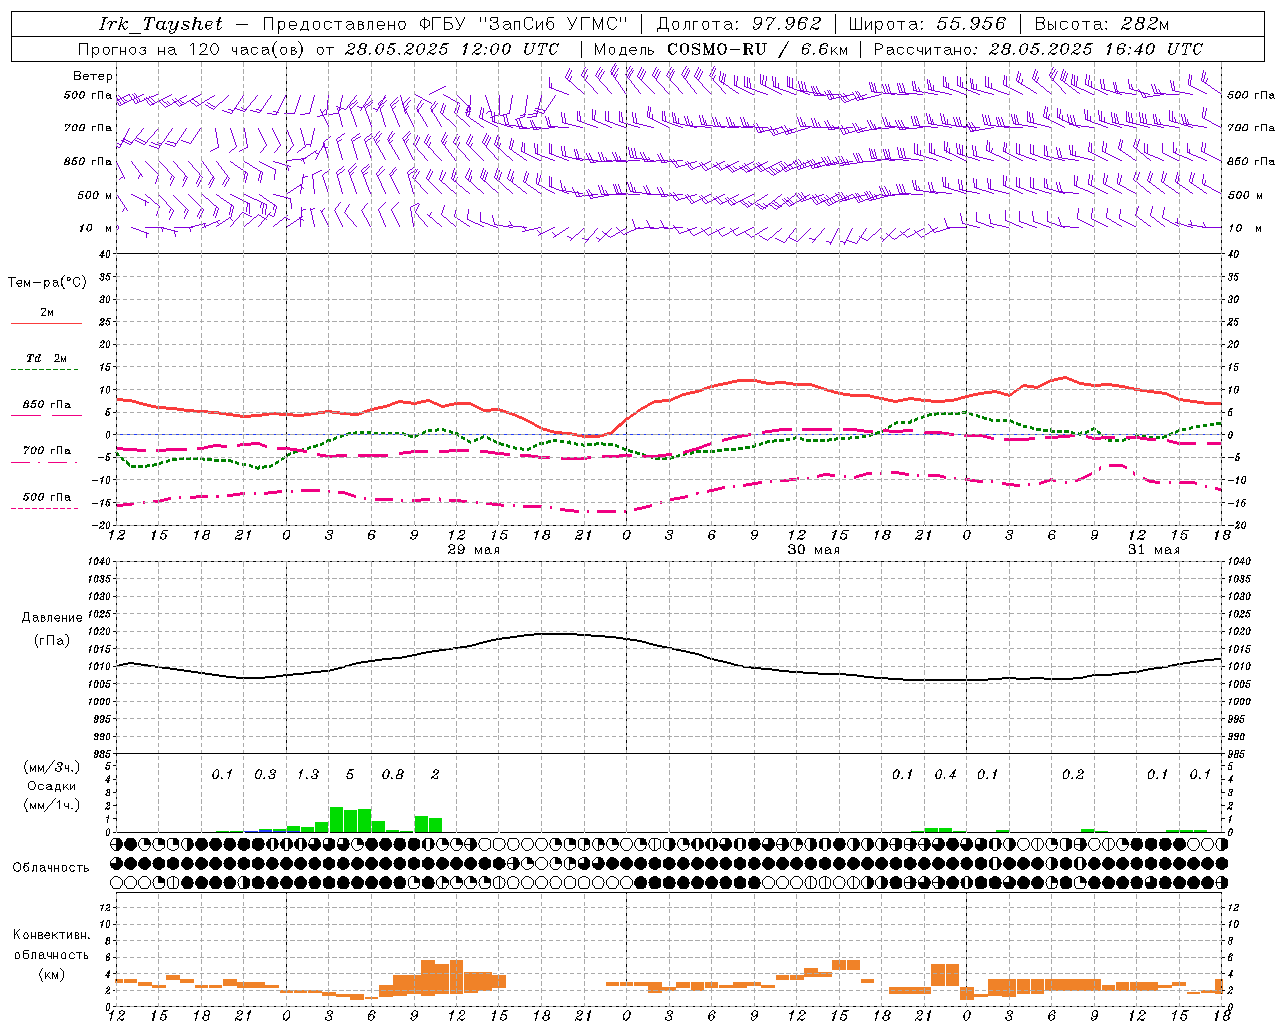Select the 2м temperature legend entry
Screen dimensions: 1280x1024
click(x=47, y=313)
